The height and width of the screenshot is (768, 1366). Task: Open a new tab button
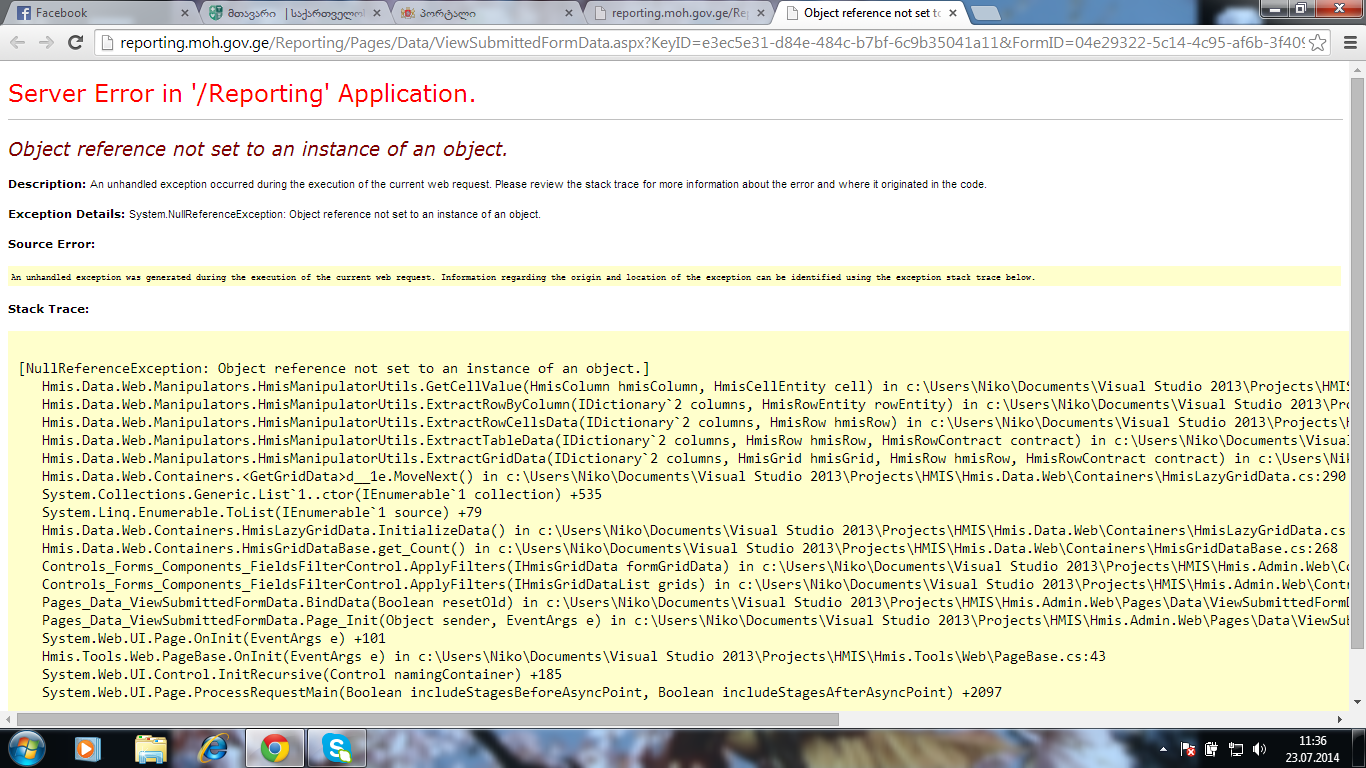pos(985,13)
